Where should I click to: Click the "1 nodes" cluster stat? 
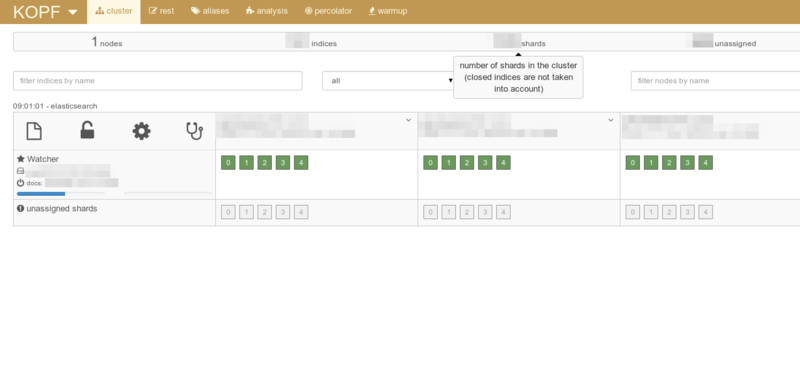tap(107, 42)
